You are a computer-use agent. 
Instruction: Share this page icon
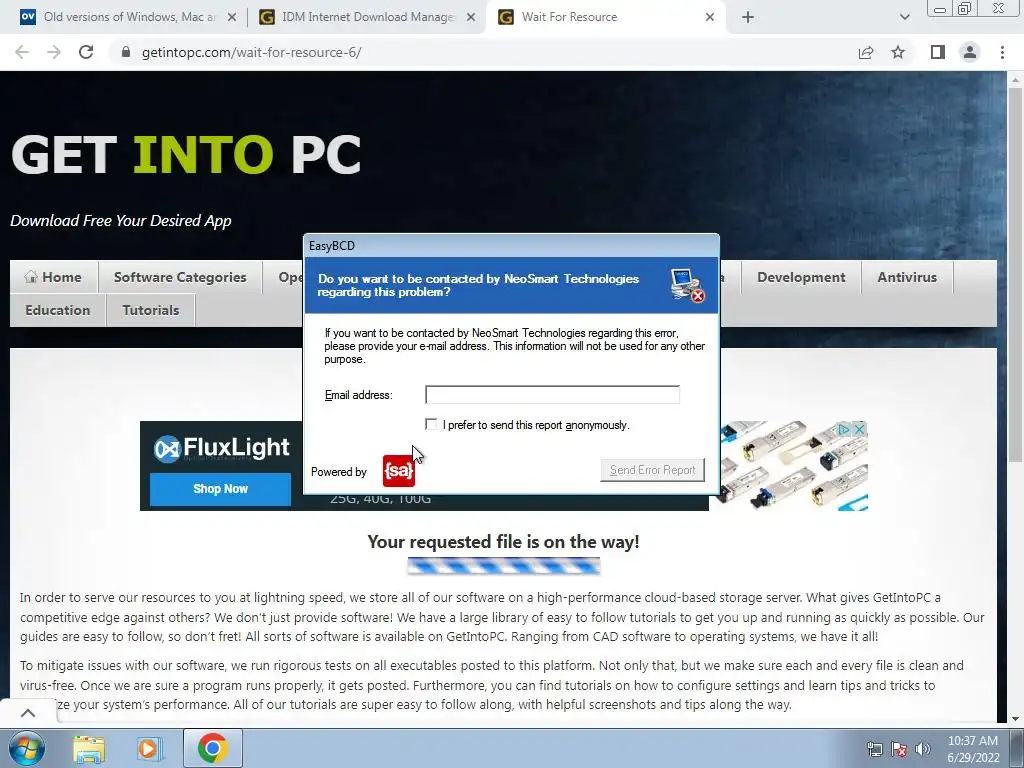(x=866, y=52)
